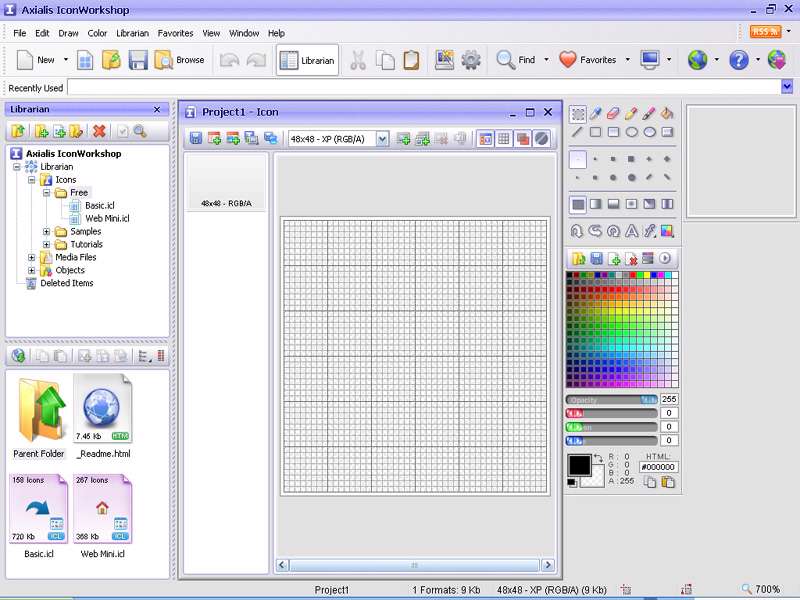Click the red X delete icon in Librarian toolbar
Image resolution: width=800 pixels, height=600 pixels.
[99, 132]
